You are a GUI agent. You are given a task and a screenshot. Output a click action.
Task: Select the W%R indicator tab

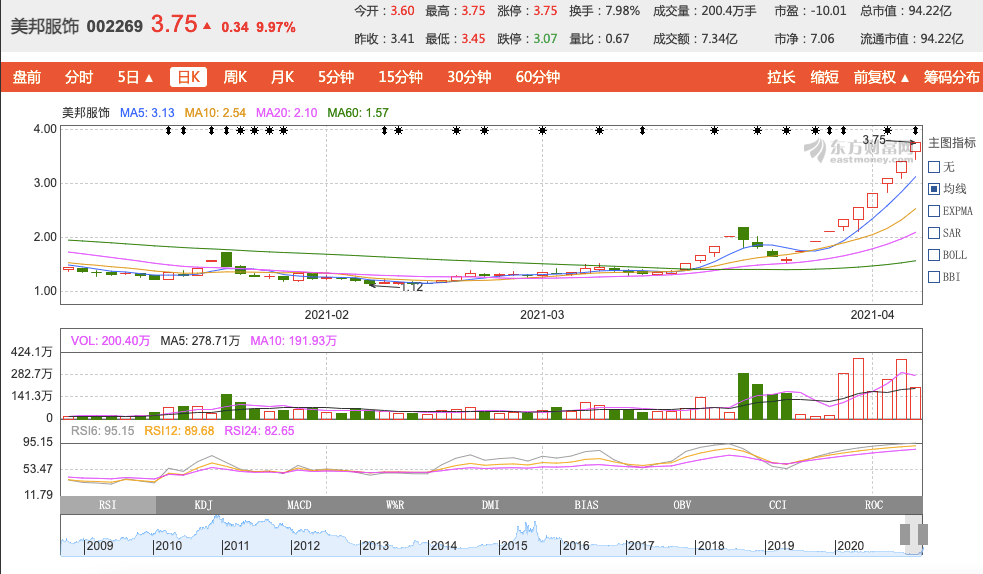tap(395, 505)
